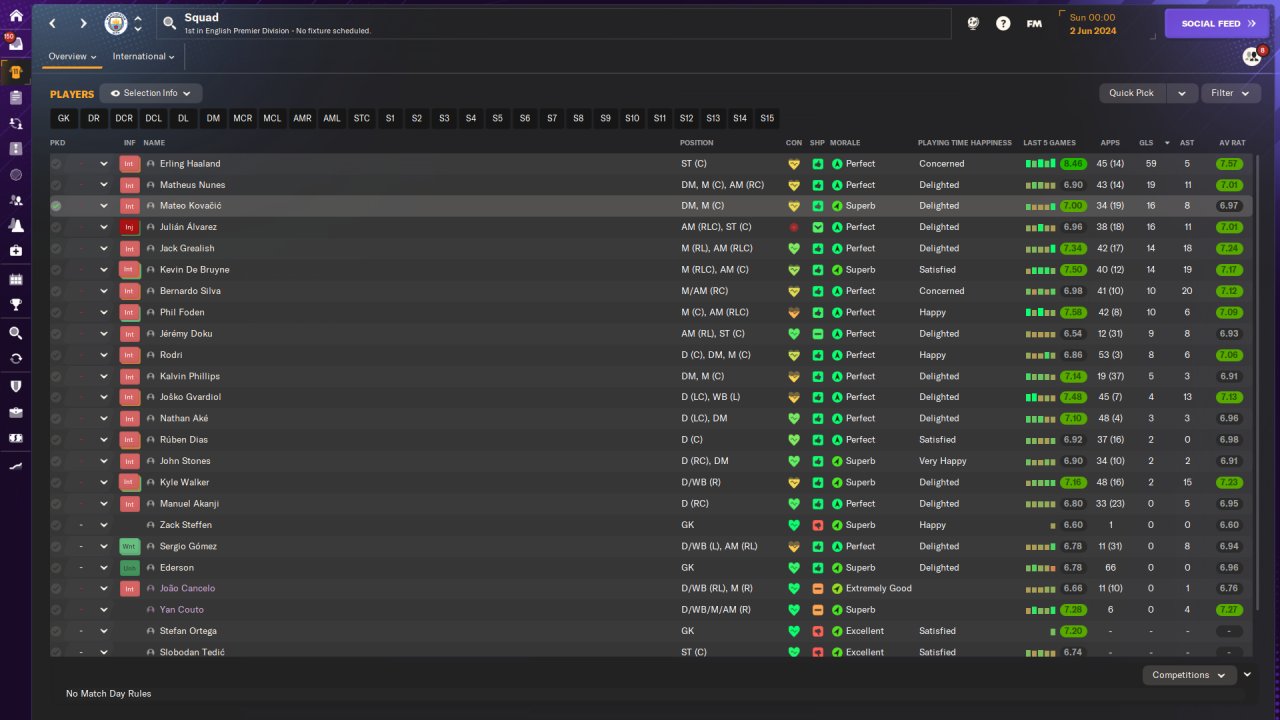Click the Quick Pick button

[x=1132, y=93]
